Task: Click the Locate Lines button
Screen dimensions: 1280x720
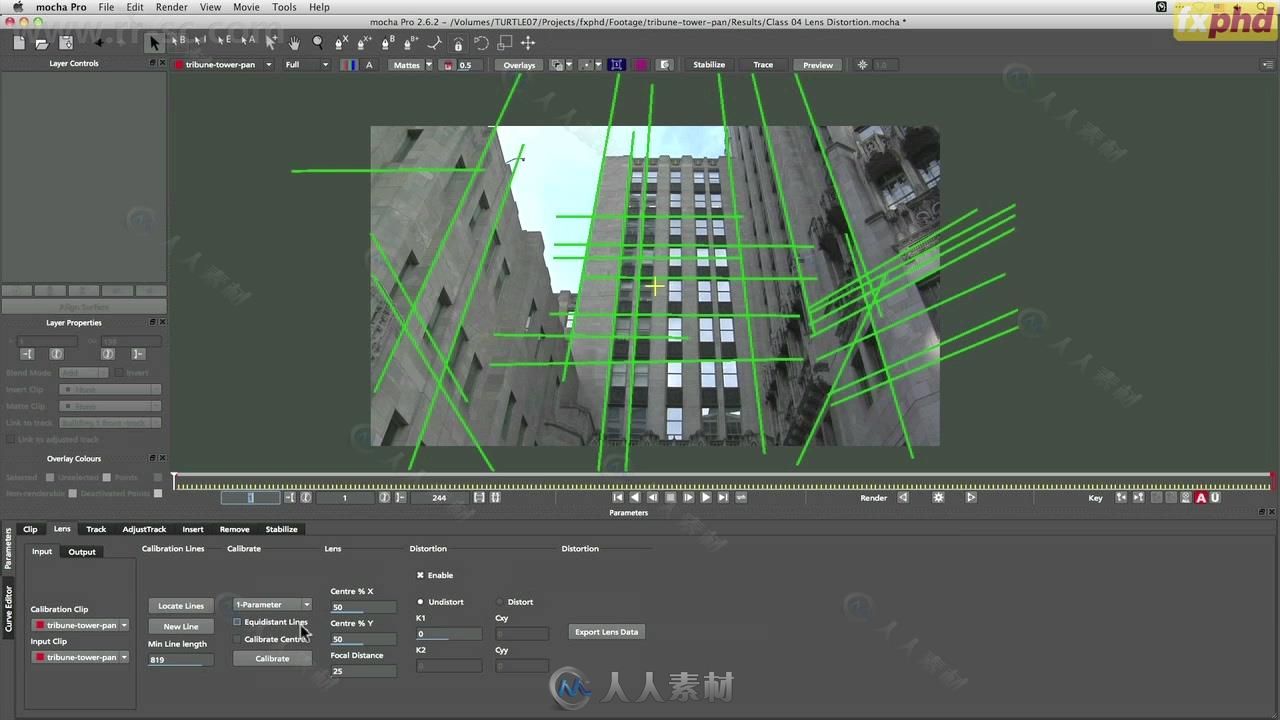Action: 181,605
